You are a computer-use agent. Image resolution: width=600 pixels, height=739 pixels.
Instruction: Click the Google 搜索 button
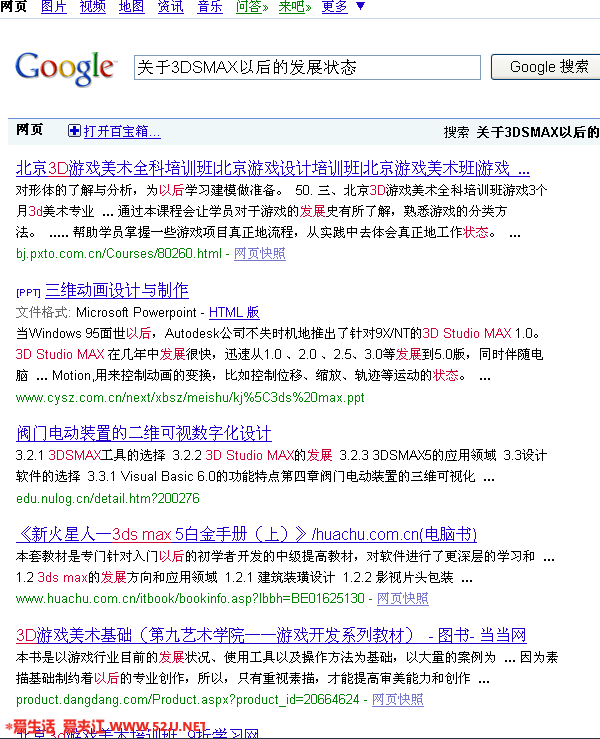pyautogui.click(x=546, y=67)
